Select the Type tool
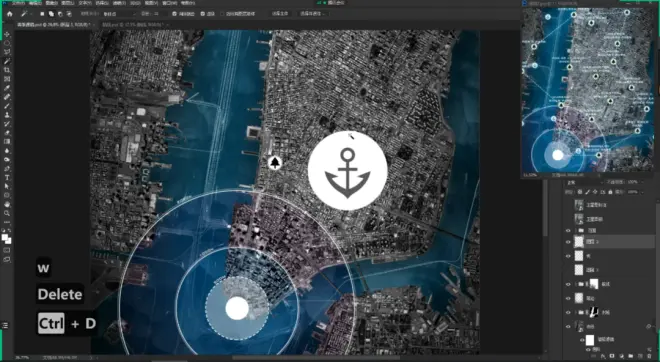Screen dimensions: 660x362 (7, 178)
